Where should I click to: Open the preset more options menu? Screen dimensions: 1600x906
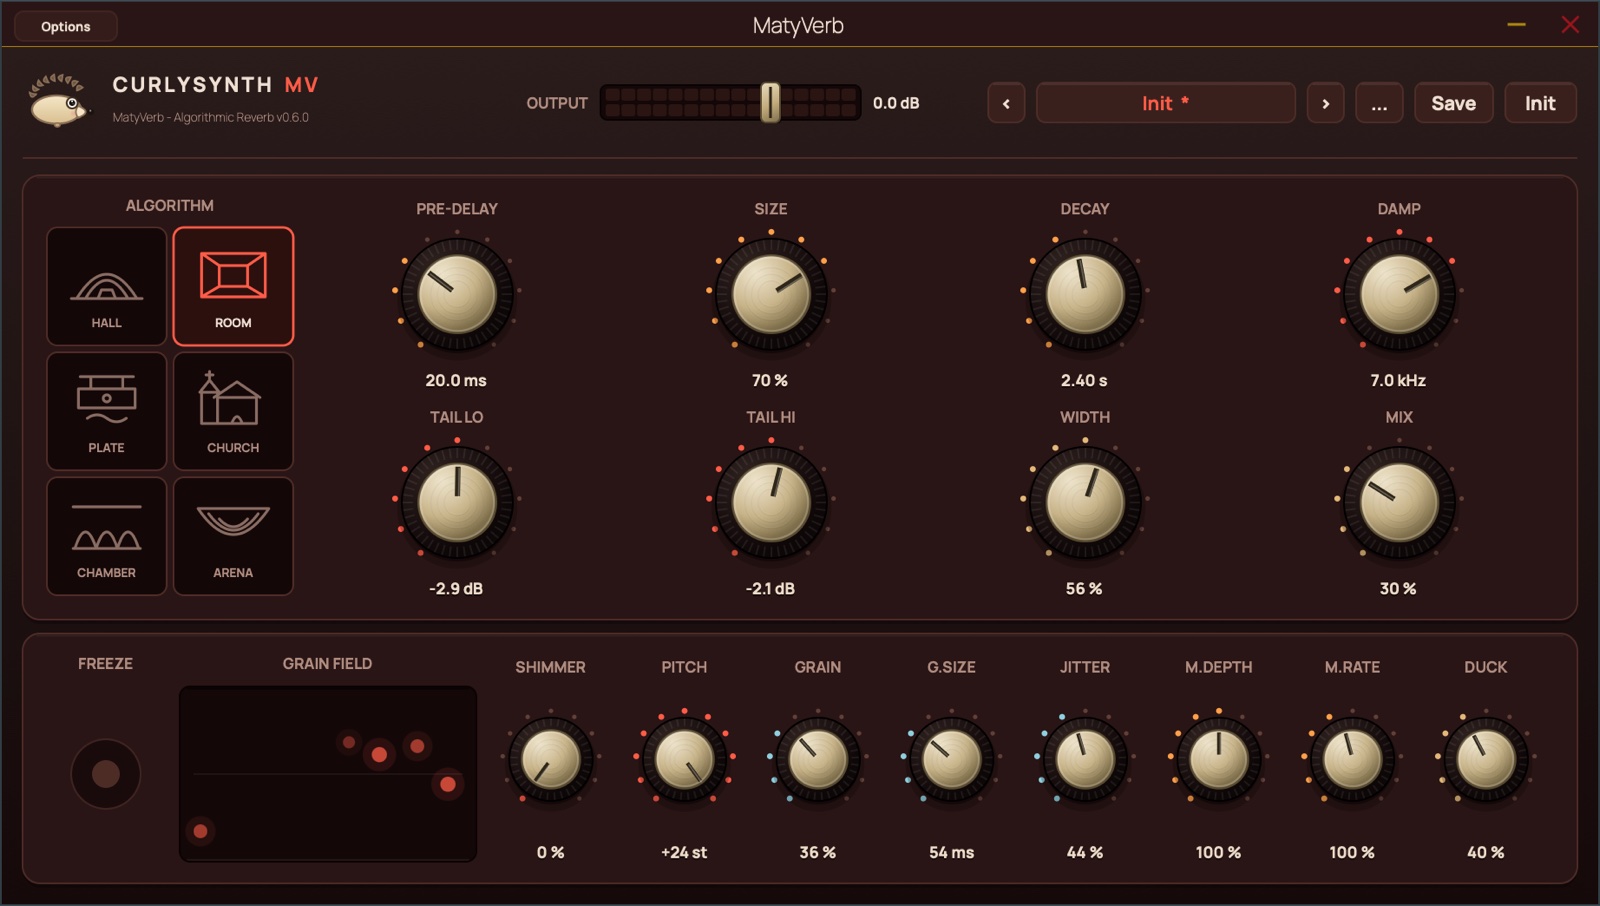pyautogui.click(x=1379, y=103)
